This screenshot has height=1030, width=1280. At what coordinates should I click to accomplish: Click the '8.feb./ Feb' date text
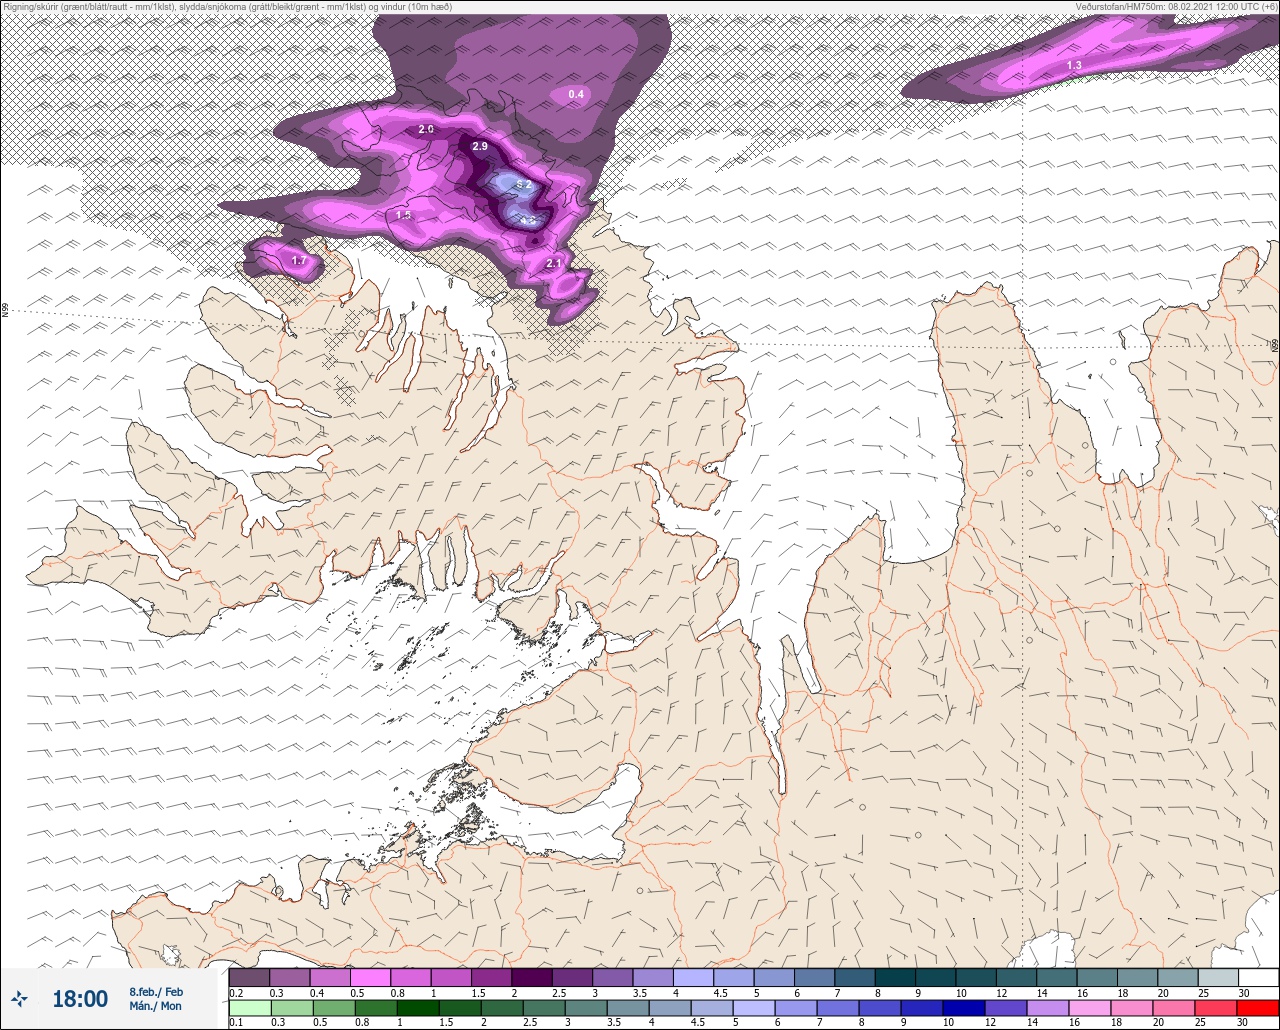(x=156, y=991)
